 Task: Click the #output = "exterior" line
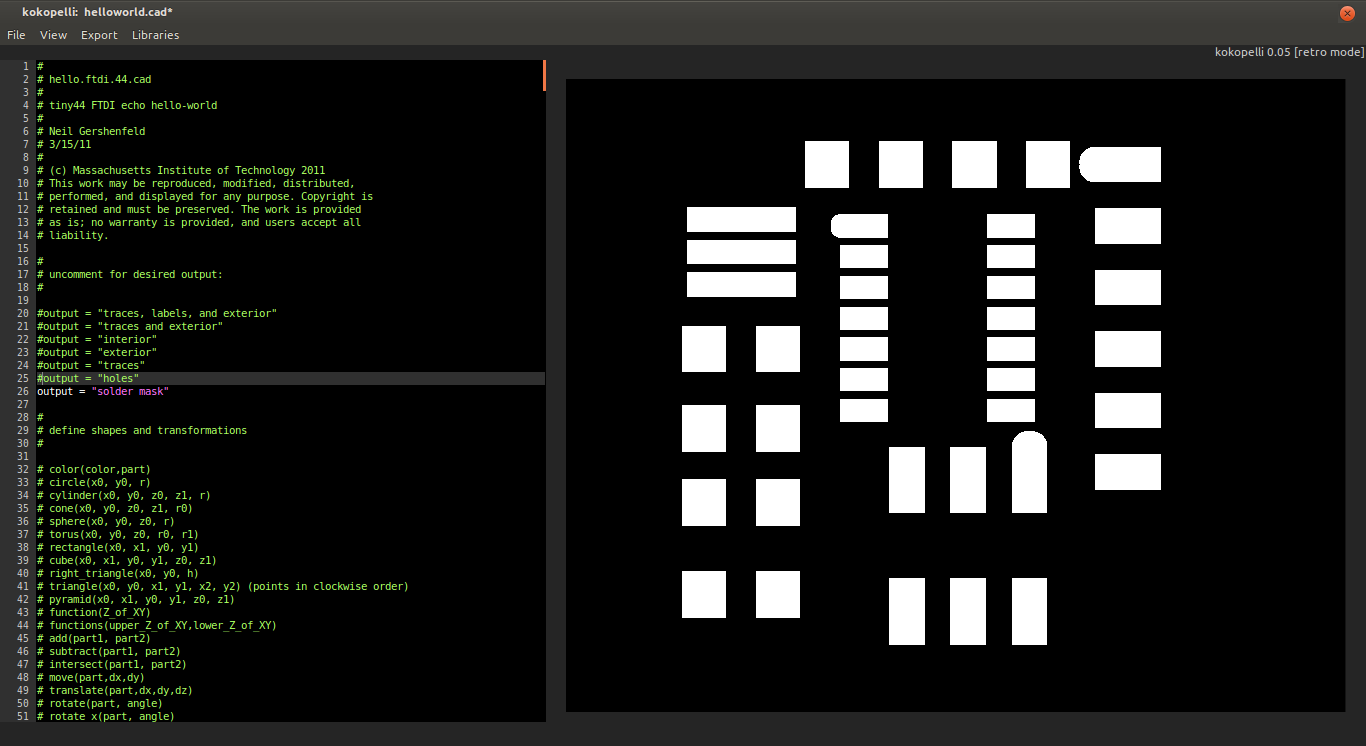[x=97, y=352]
